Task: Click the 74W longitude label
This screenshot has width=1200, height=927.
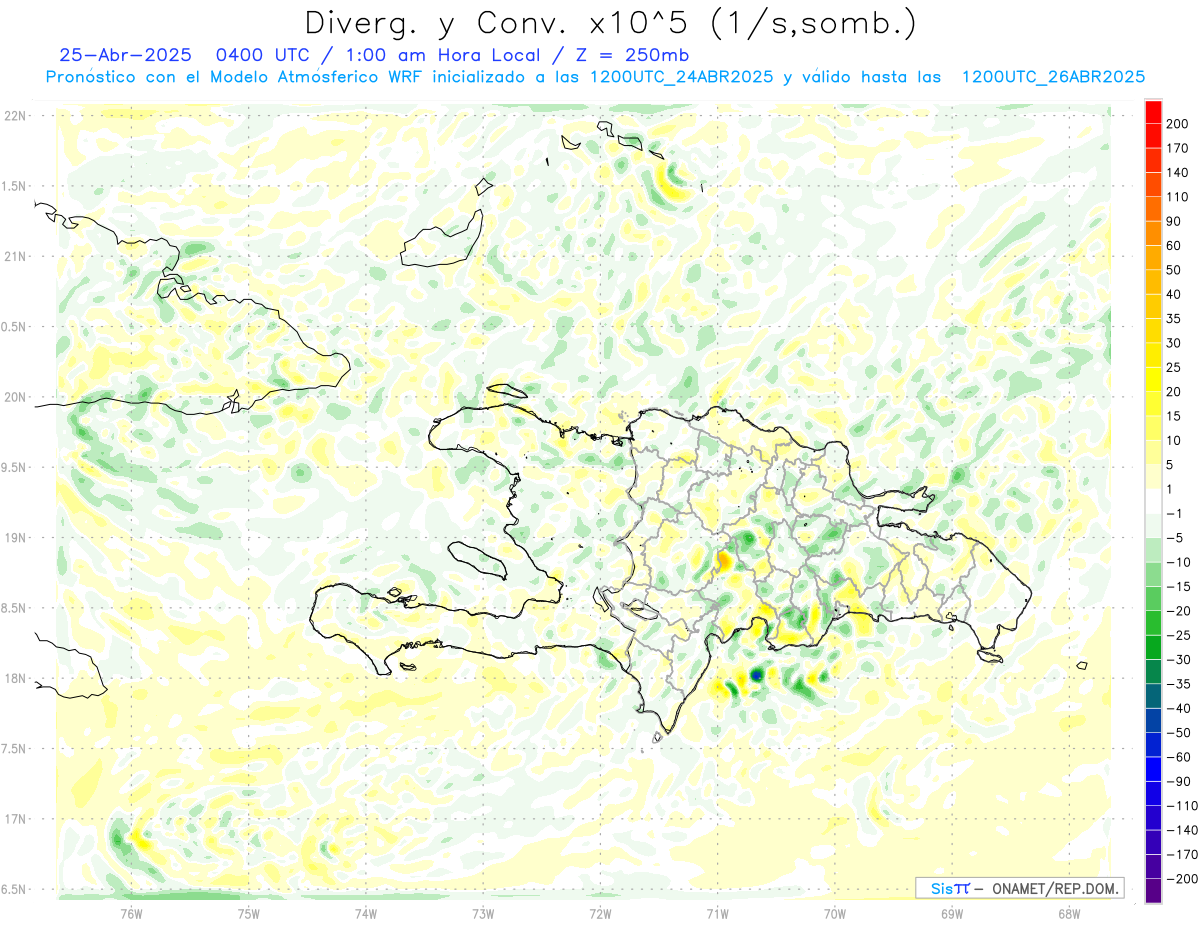Action: point(365,913)
